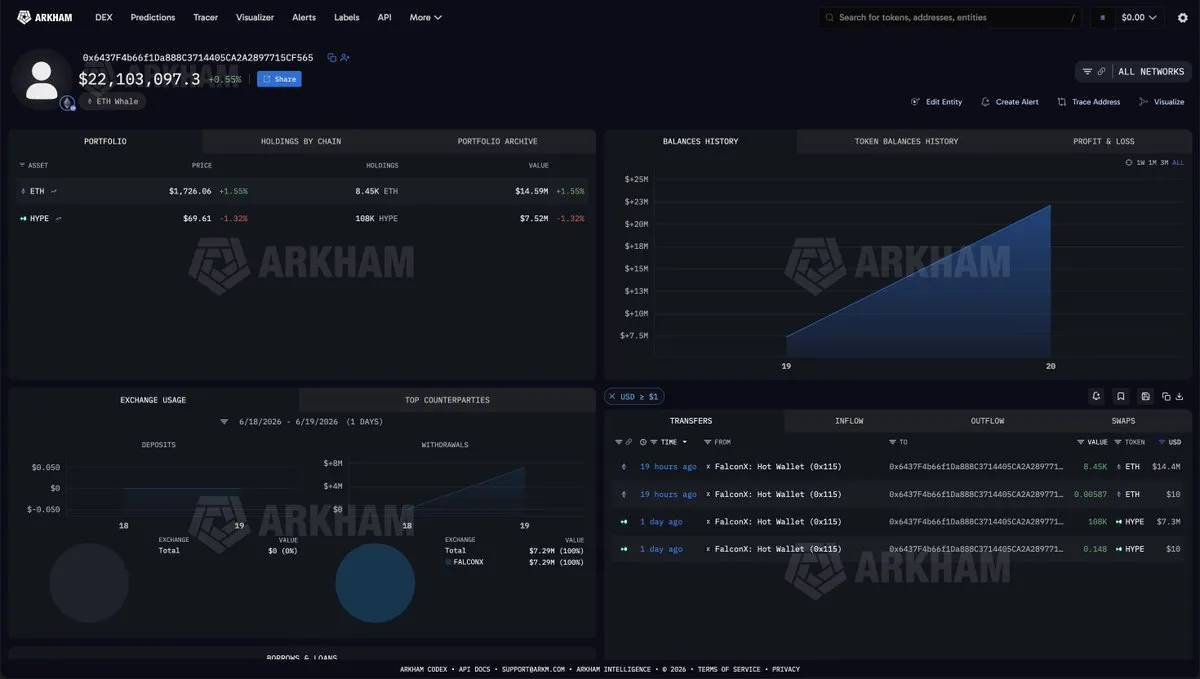Copy the wallet address with the copy icon
The image size is (1200, 679).
[x=332, y=58]
